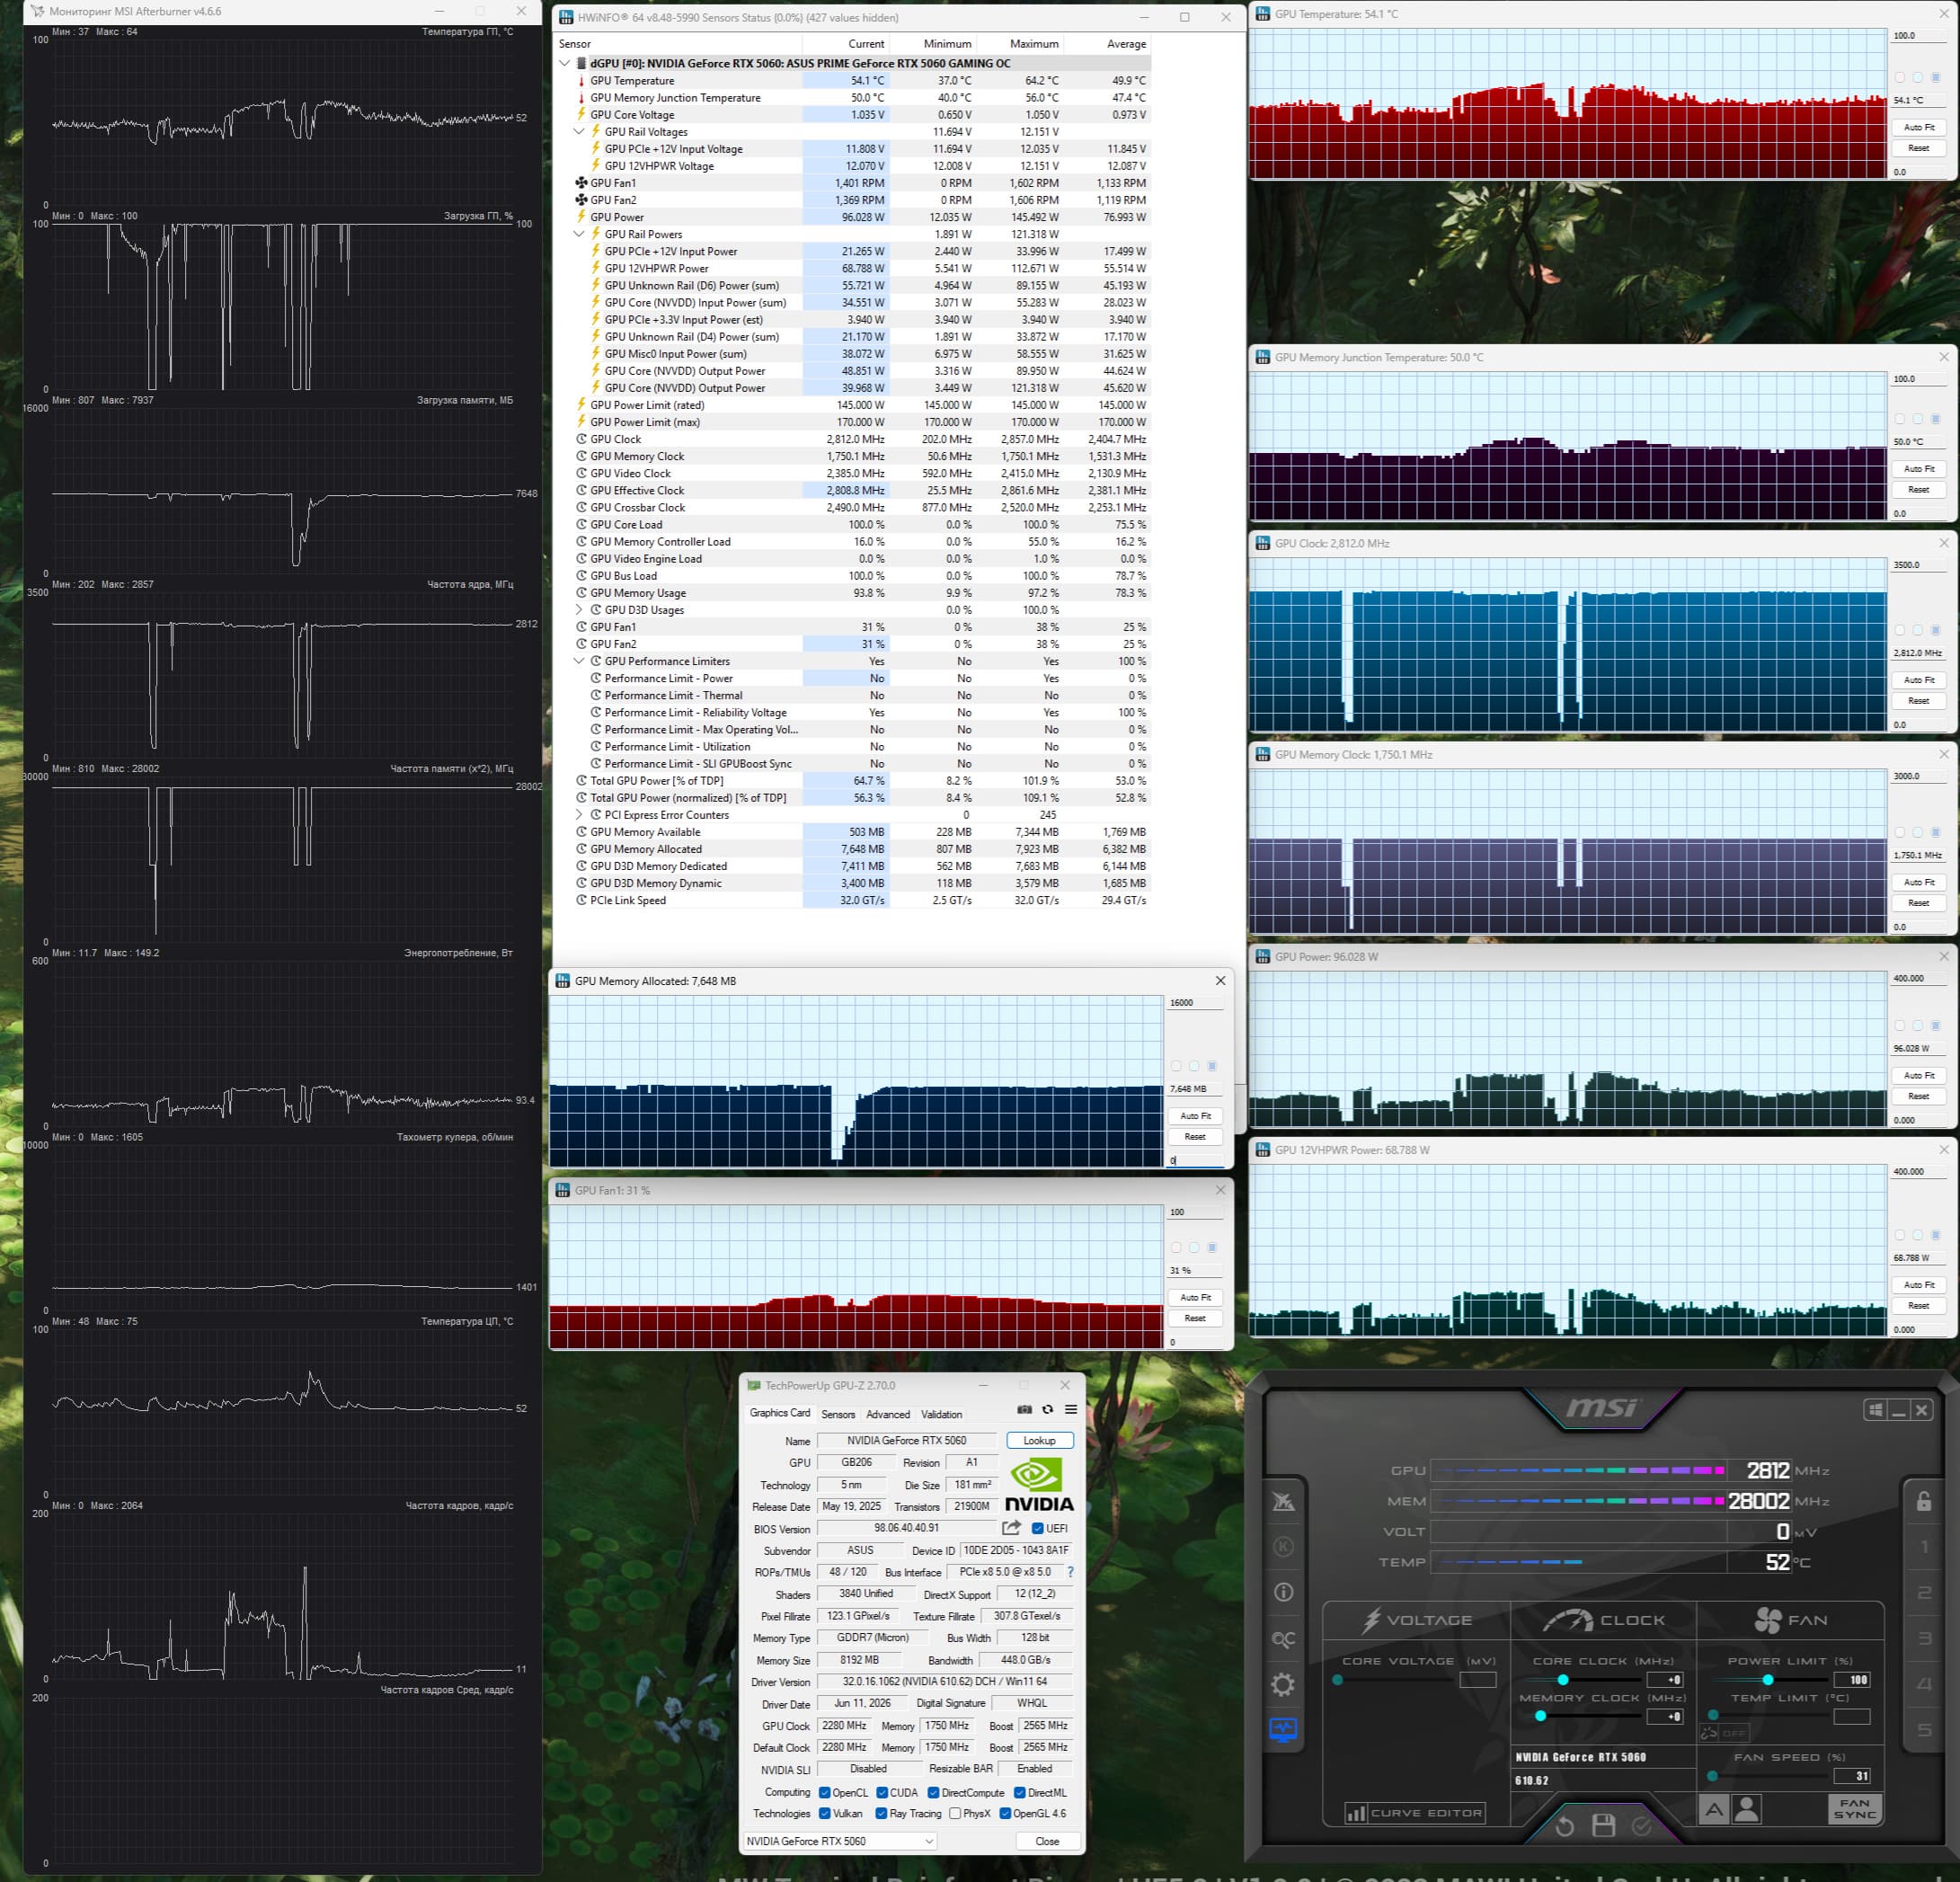
Task: Click the Power Limit slider handle
Action: tap(1767, 1680)
